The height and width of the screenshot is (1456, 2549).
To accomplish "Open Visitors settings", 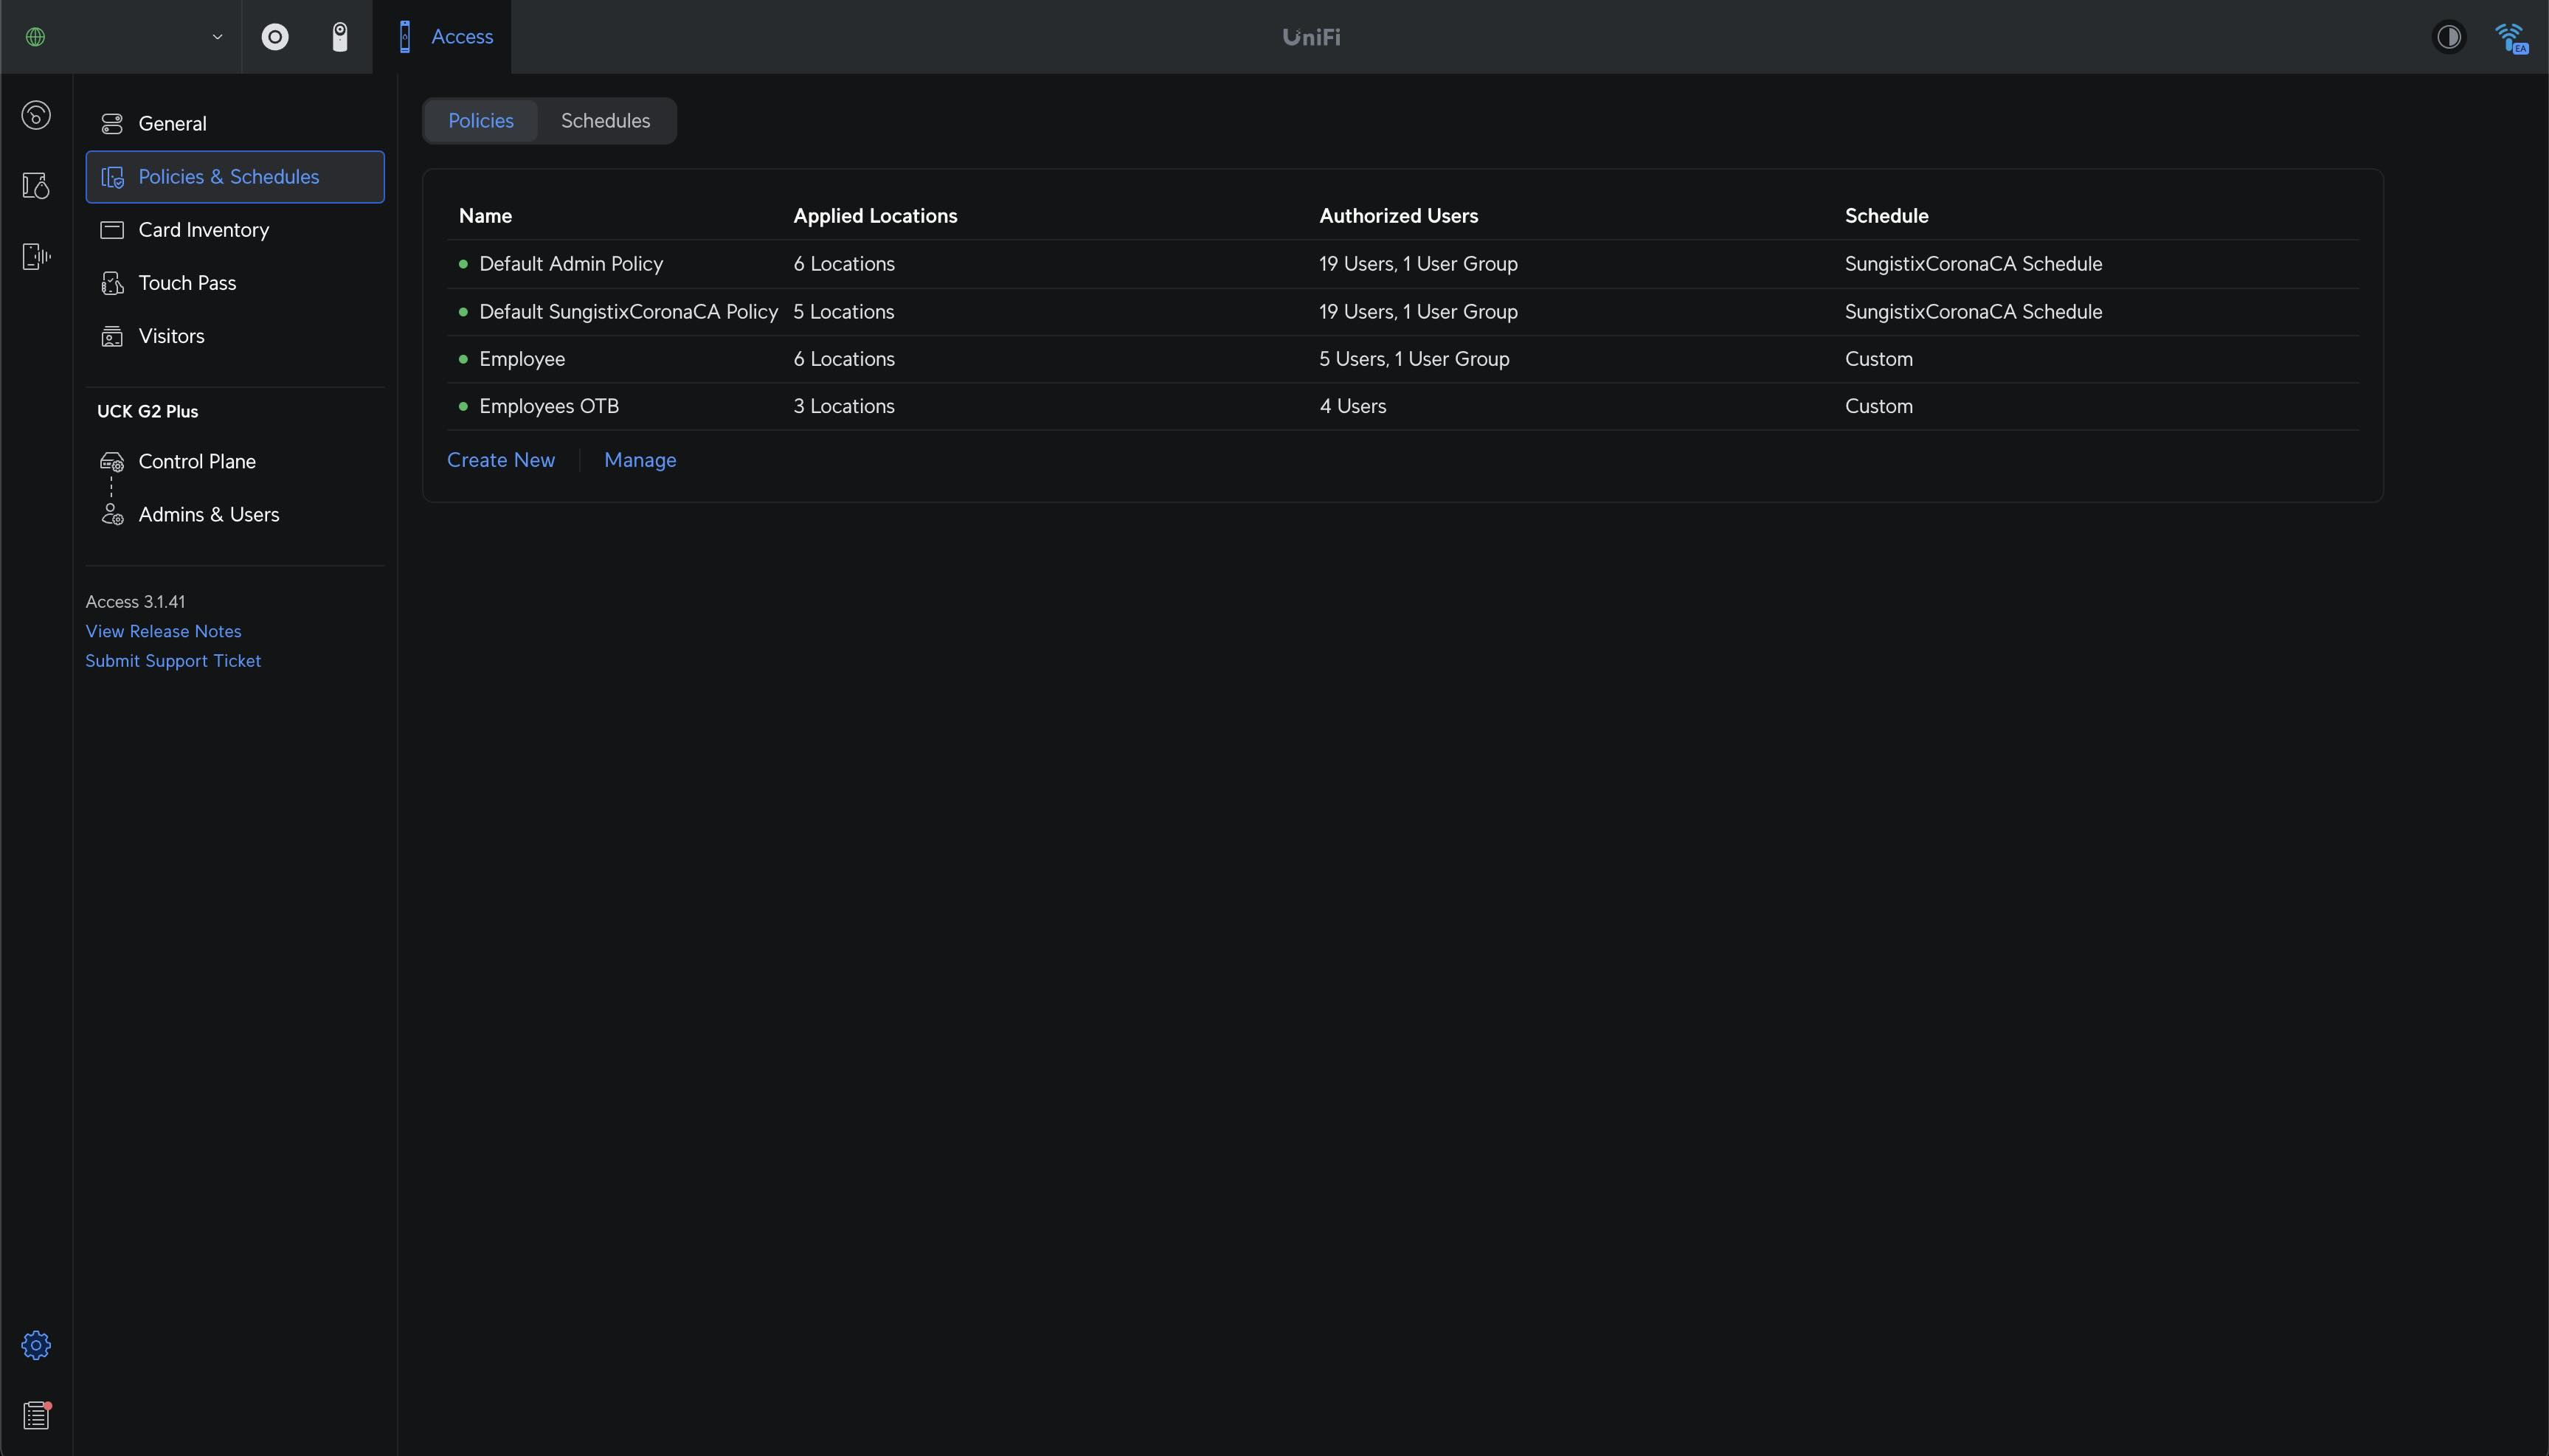I will pyautogui.click(x=235, y=336).
